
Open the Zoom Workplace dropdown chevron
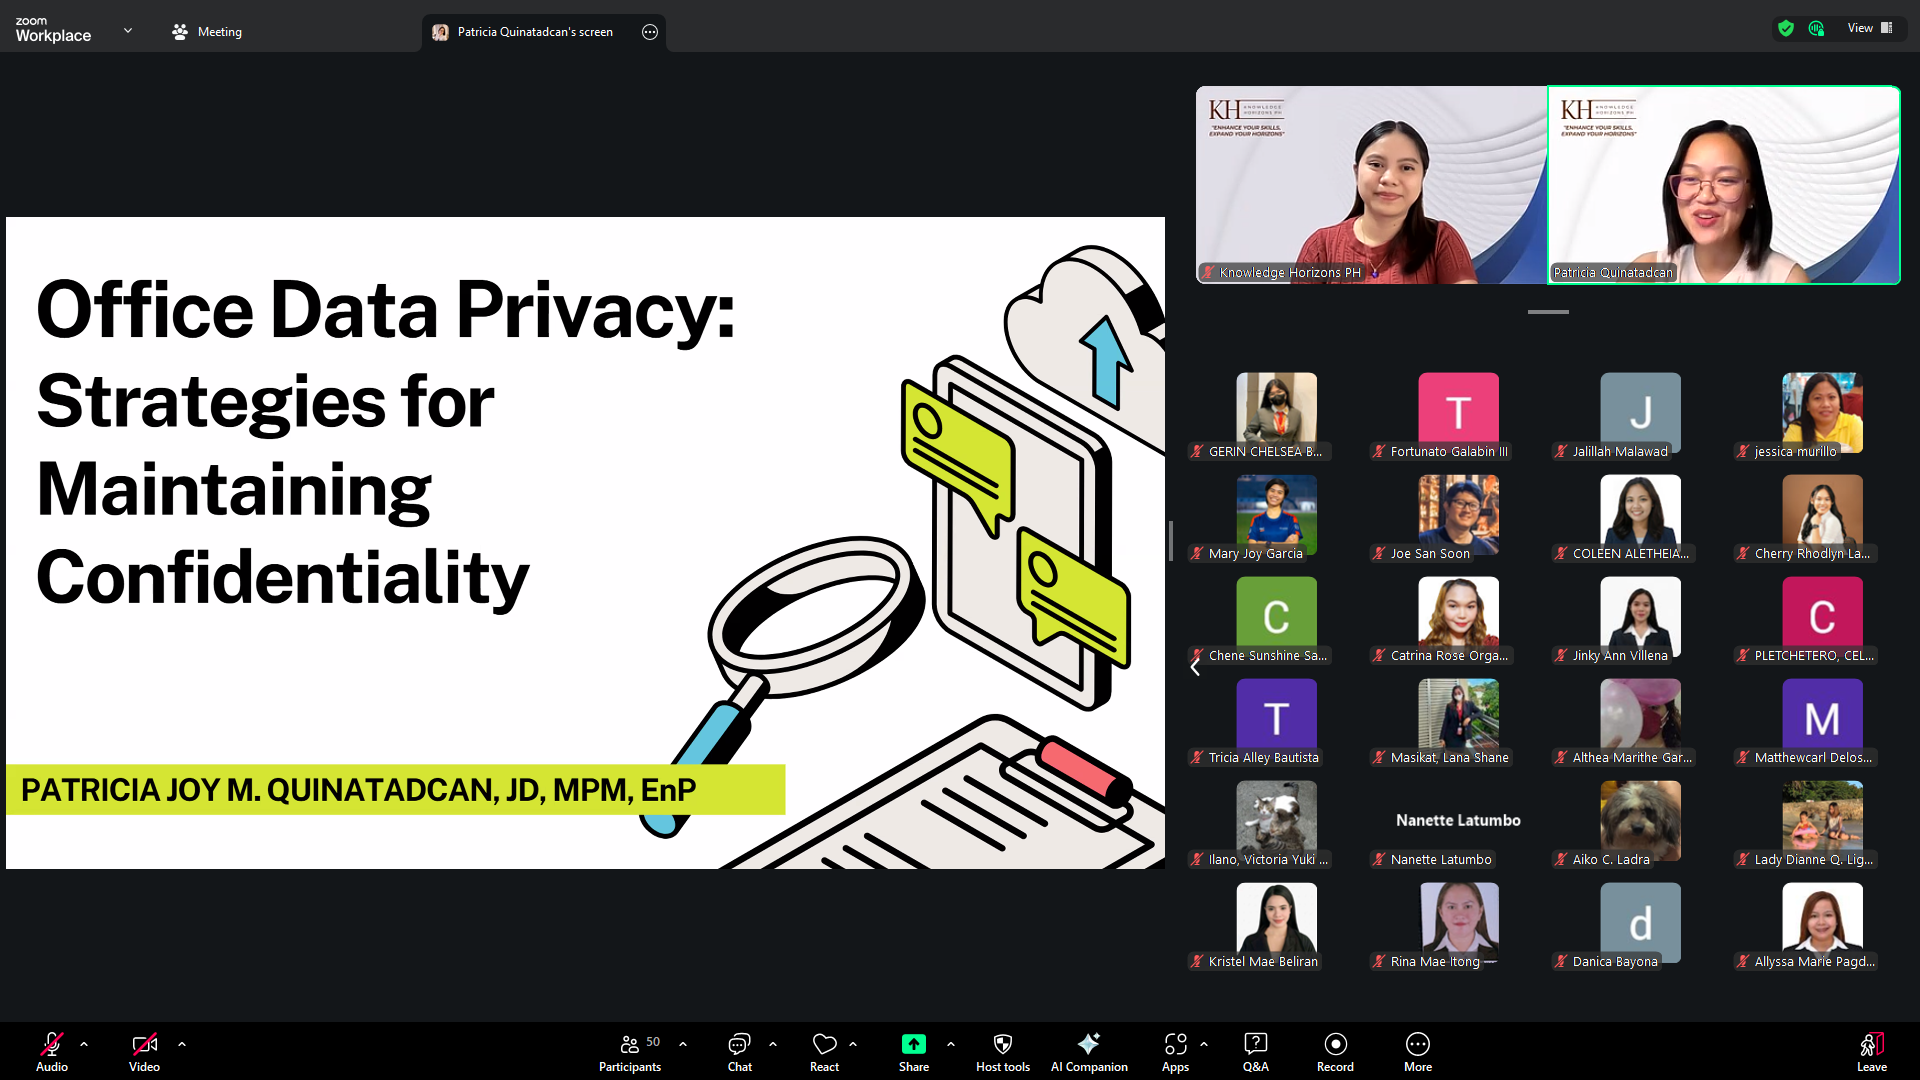coord(128,31)
